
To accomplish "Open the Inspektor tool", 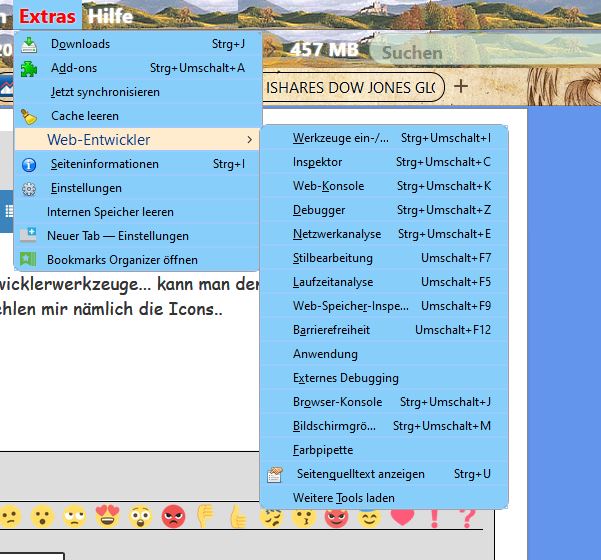I will pyautogui.click(x=384, y=162).
